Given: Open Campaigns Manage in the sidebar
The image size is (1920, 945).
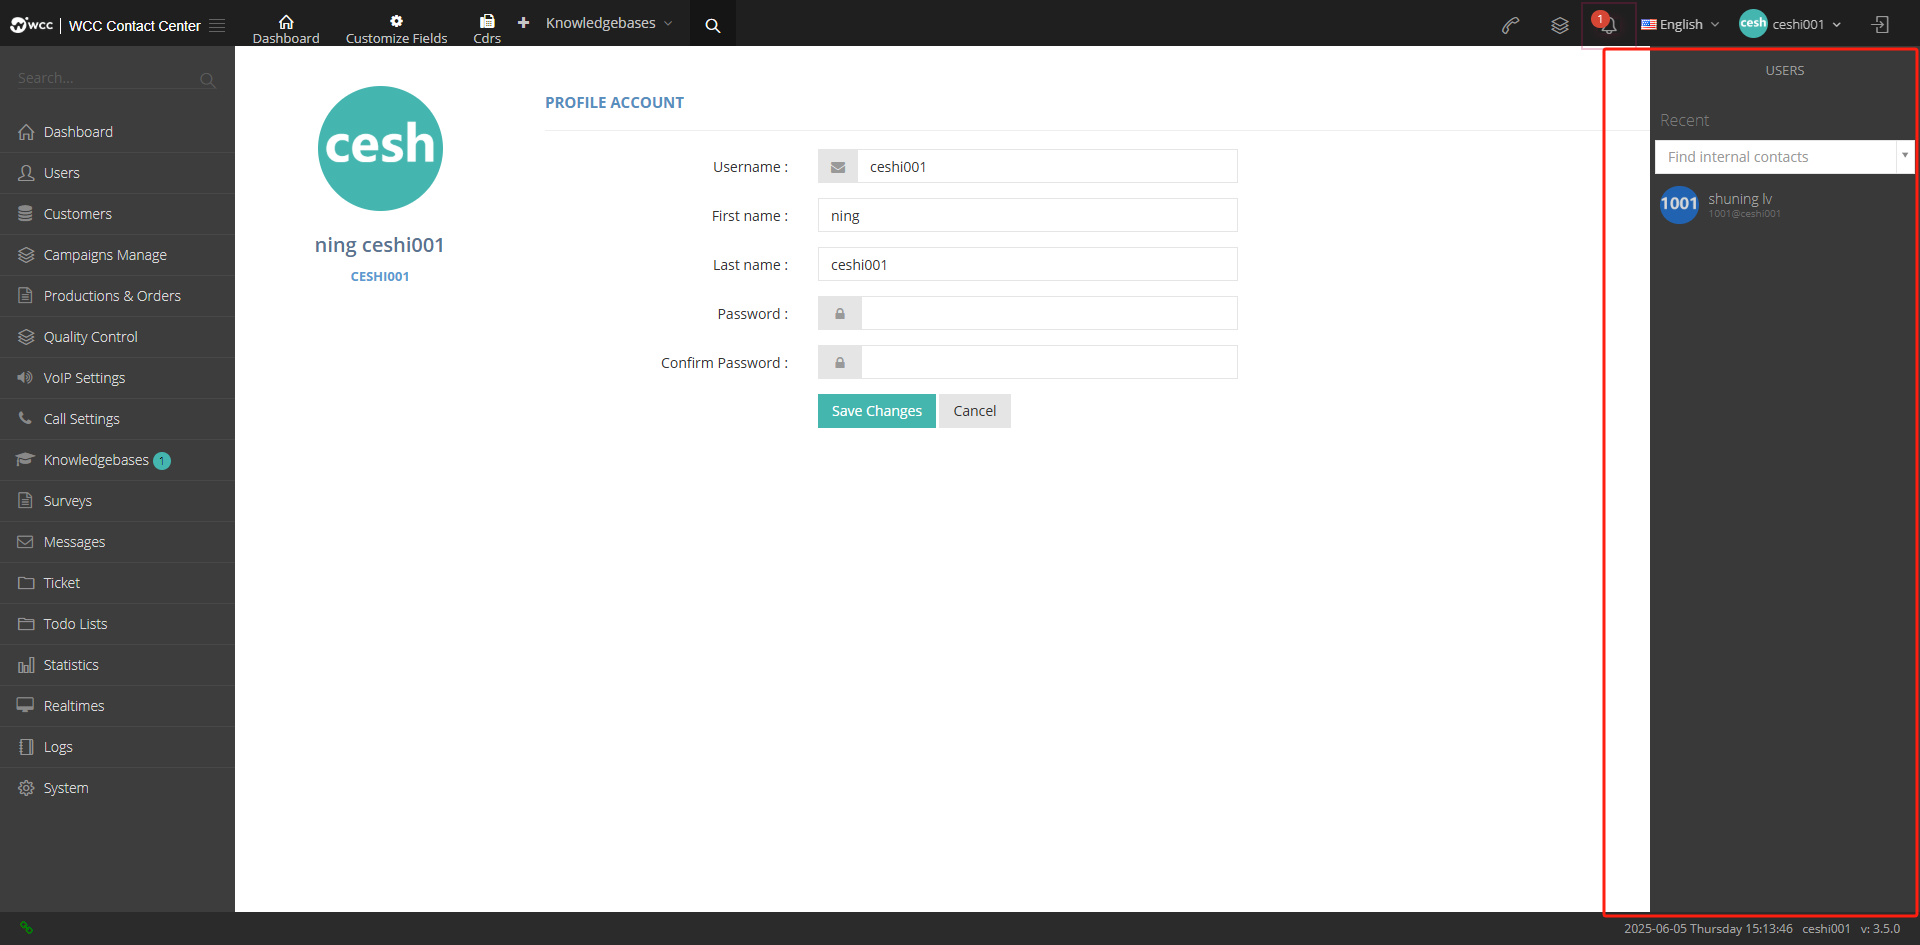Looking at the screenshot, I should pyautogui.click(x=117, y=255).
